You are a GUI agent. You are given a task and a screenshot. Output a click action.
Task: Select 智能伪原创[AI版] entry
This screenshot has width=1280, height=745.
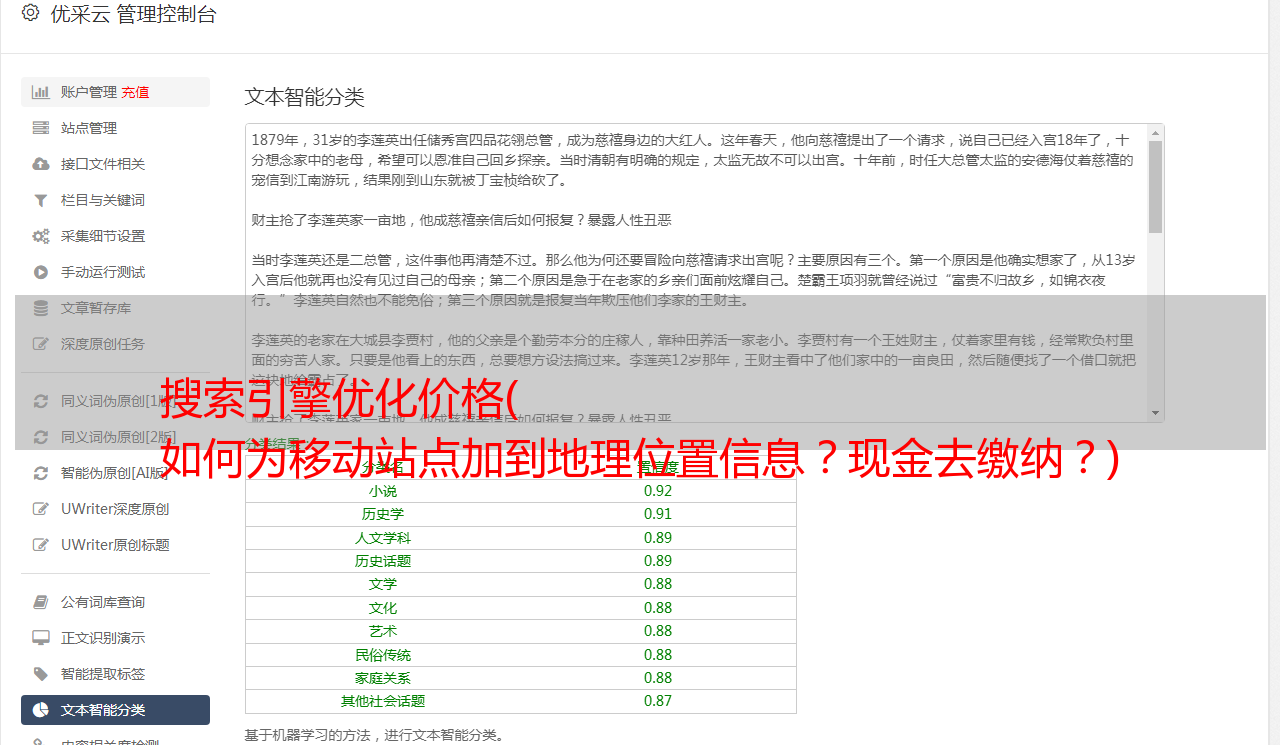[x=115, y=473]
